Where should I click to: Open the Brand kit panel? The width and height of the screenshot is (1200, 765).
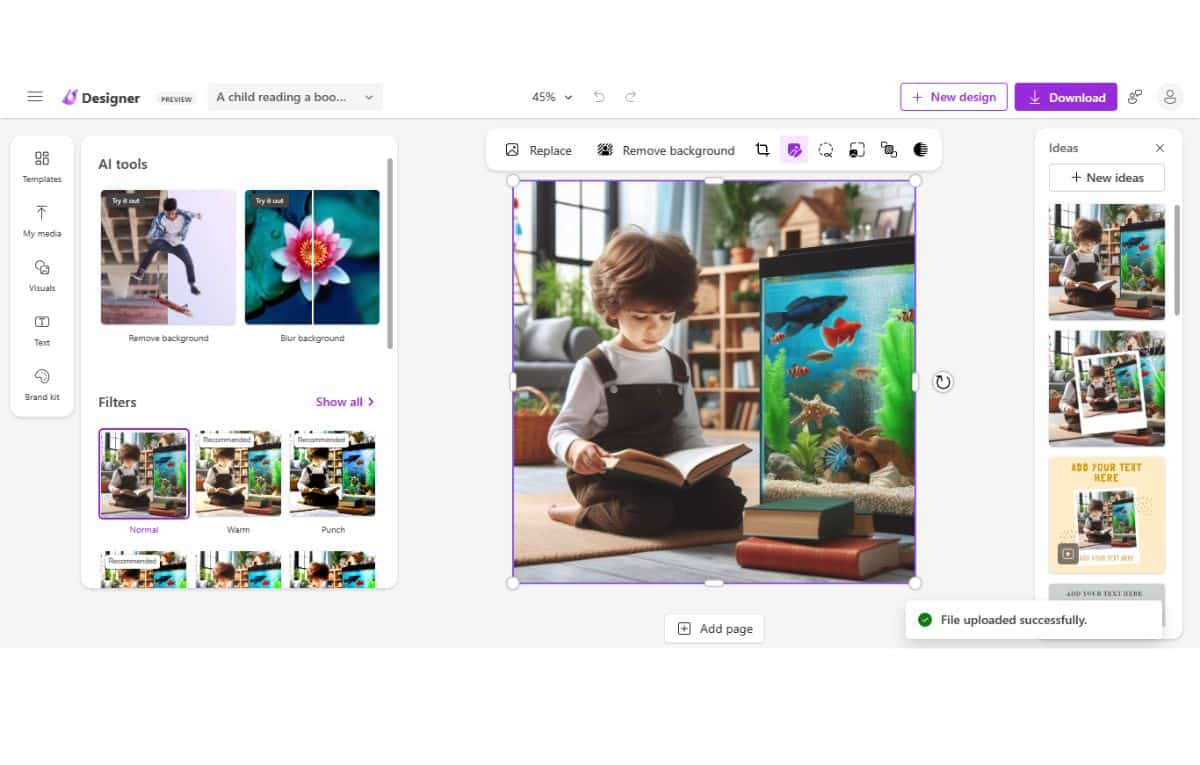click(x=42, y=384)
